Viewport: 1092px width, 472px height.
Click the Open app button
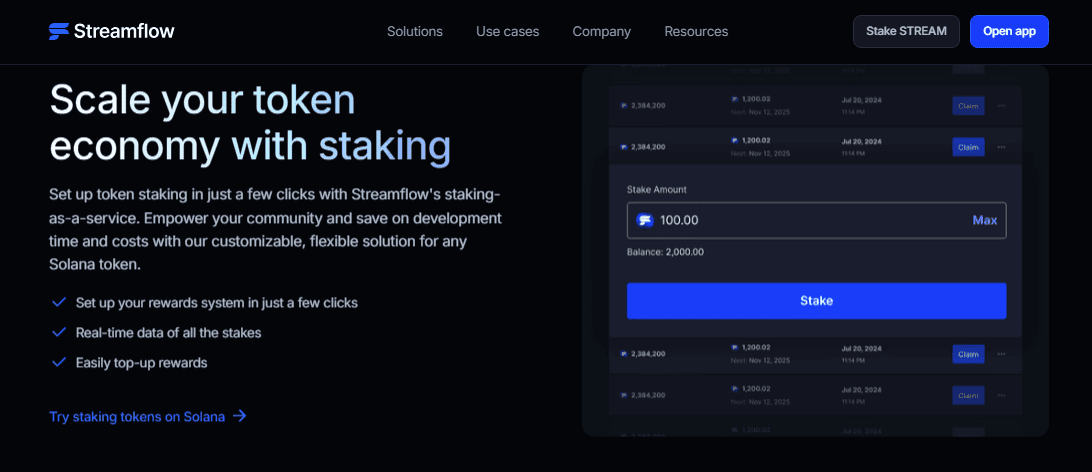click(x=1009, y=31)
